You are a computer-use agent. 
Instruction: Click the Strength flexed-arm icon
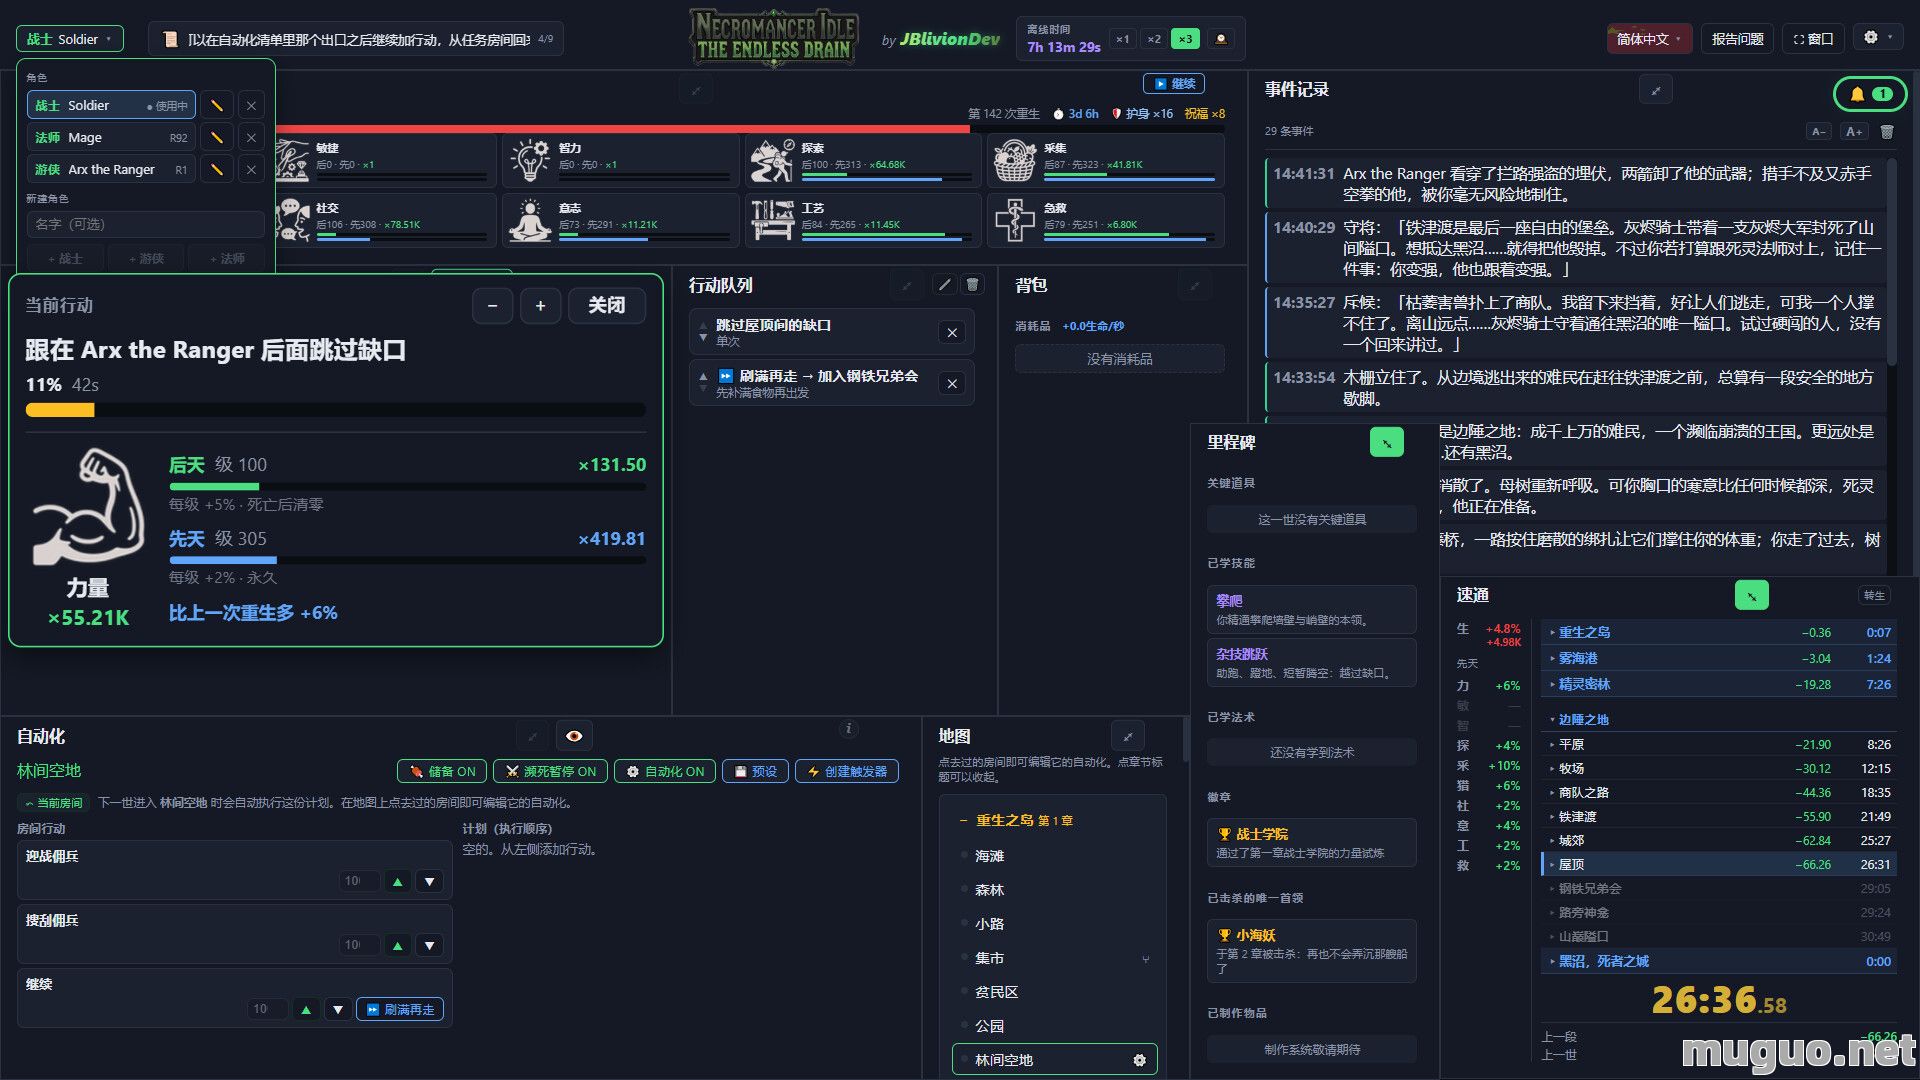click(88, 507)
